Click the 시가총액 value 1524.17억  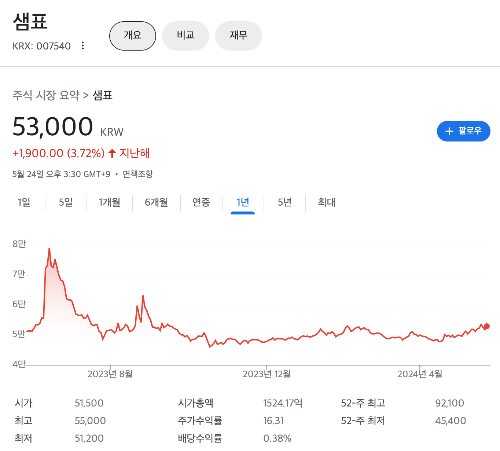(x=283, y=403)
